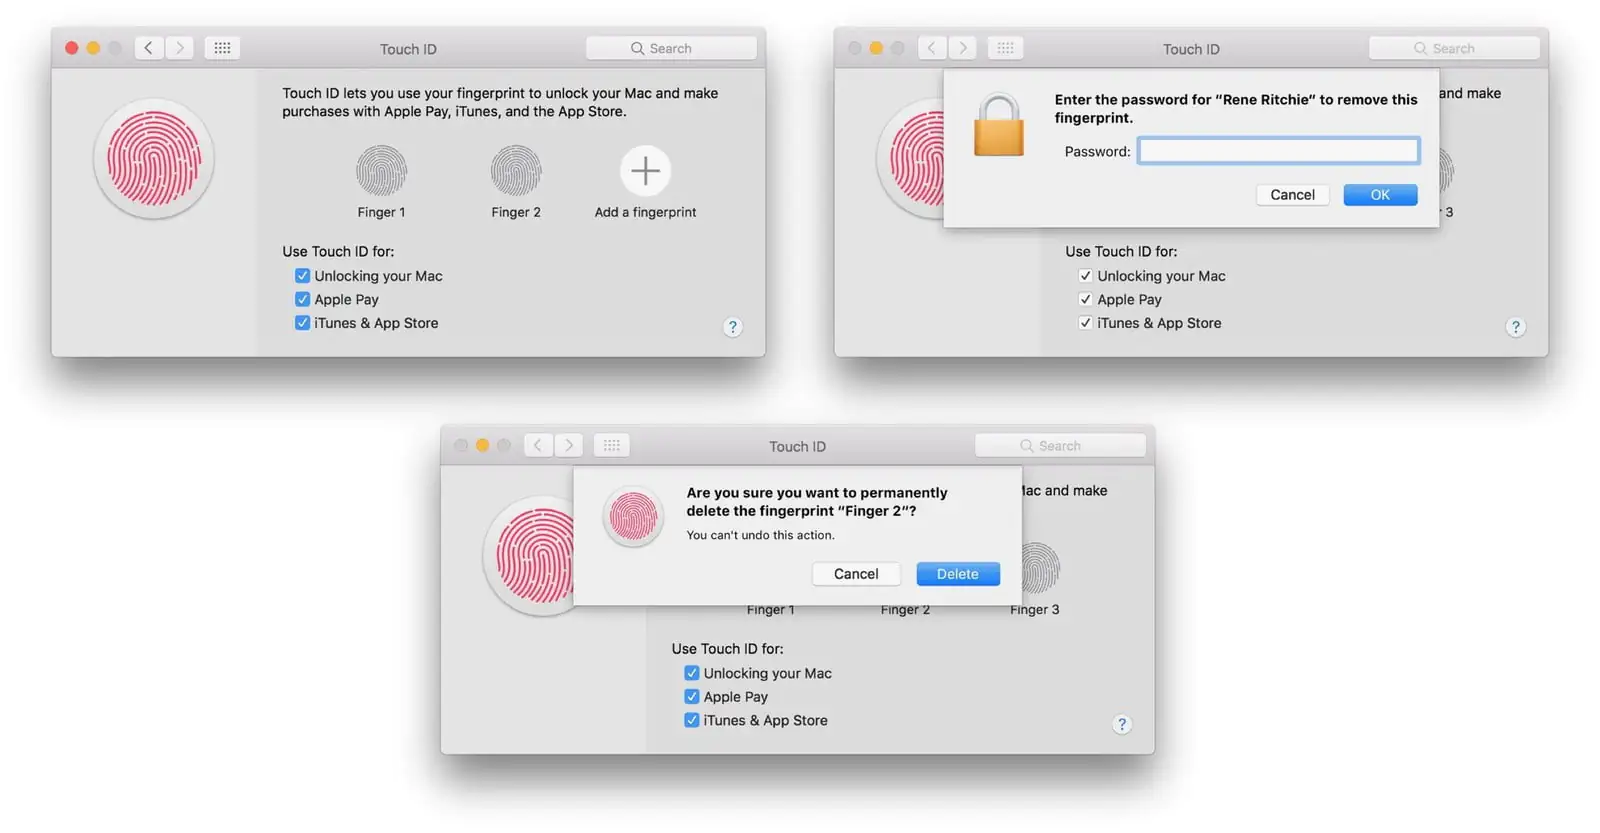Click the Finger 2 fingerprint icon in the Add-a-fingerprint window

coord(516,171)
